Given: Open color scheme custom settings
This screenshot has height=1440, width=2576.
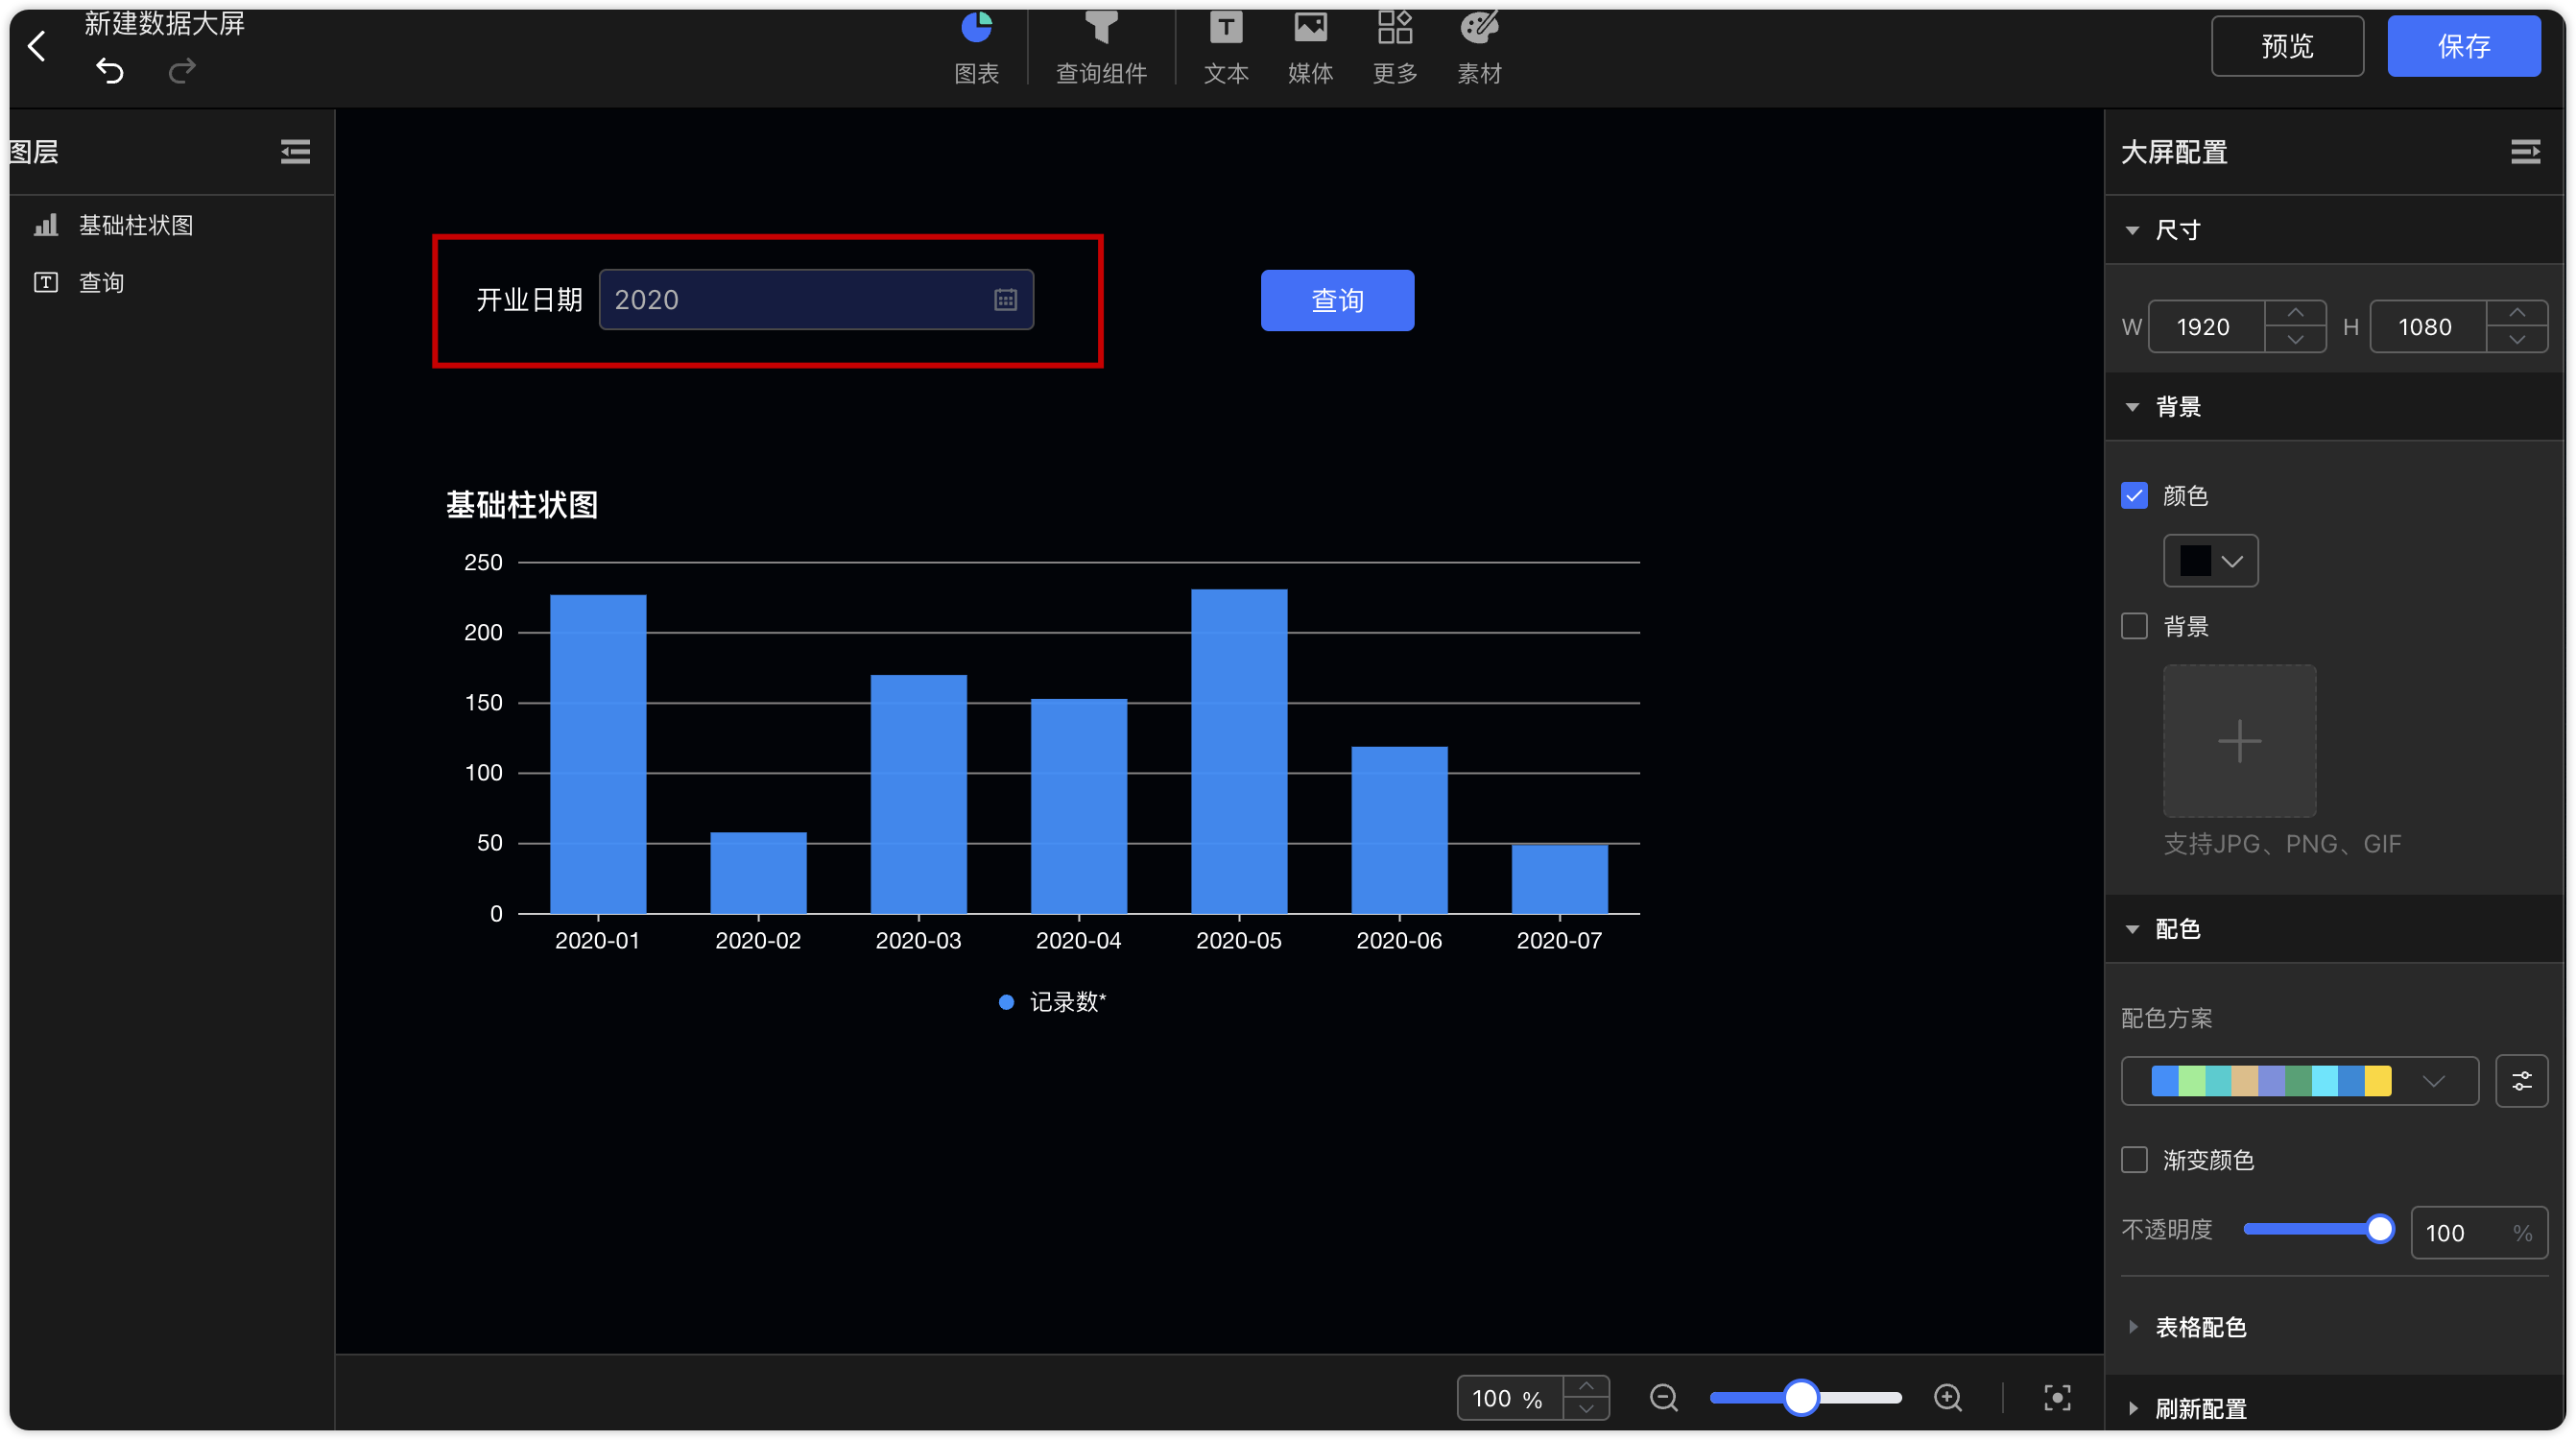Looking at the screenshot, I should tap(2521, 1081).
